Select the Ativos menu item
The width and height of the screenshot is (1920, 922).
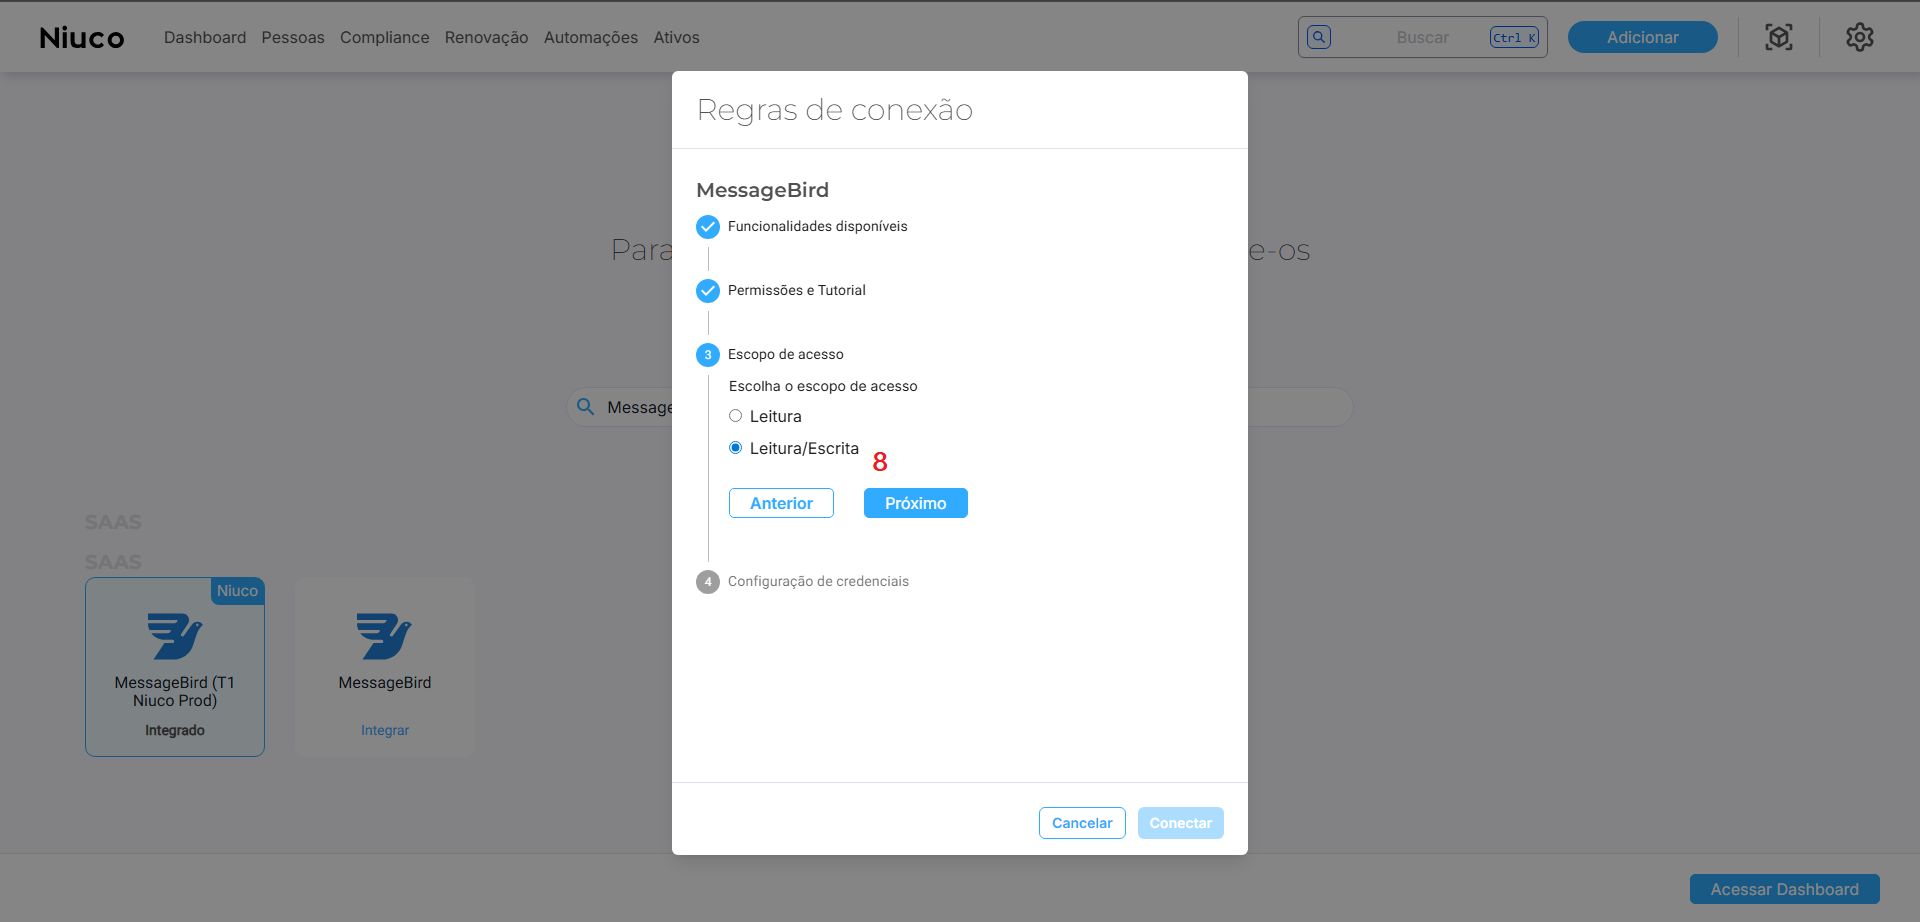coord(677,37)
